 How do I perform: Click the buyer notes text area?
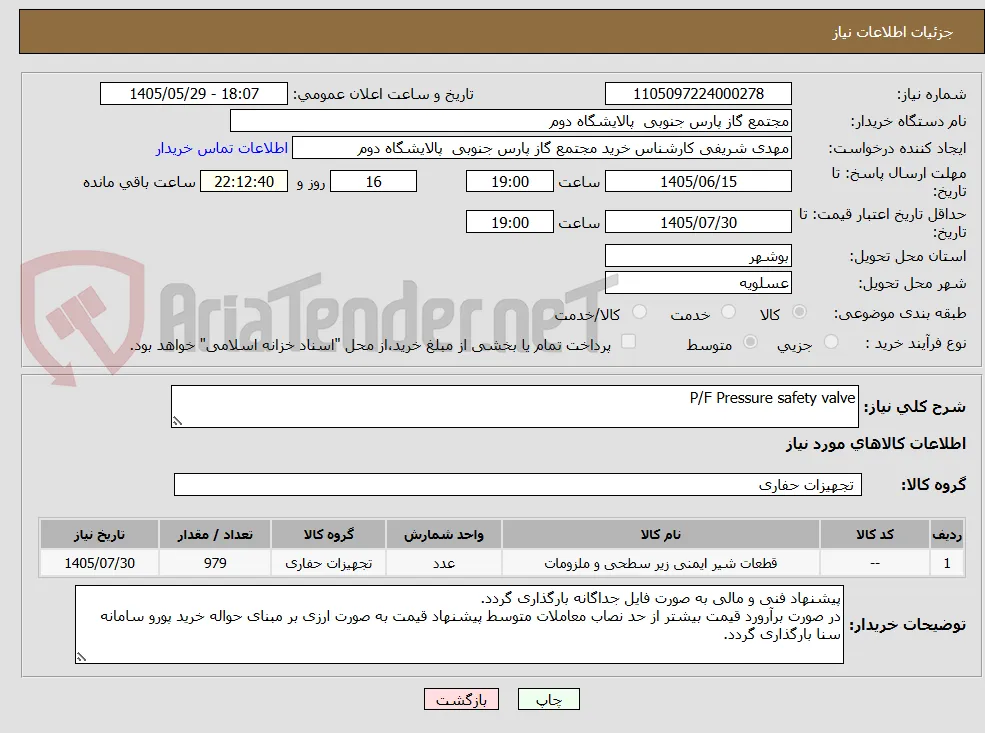click(x=459, y=624)
